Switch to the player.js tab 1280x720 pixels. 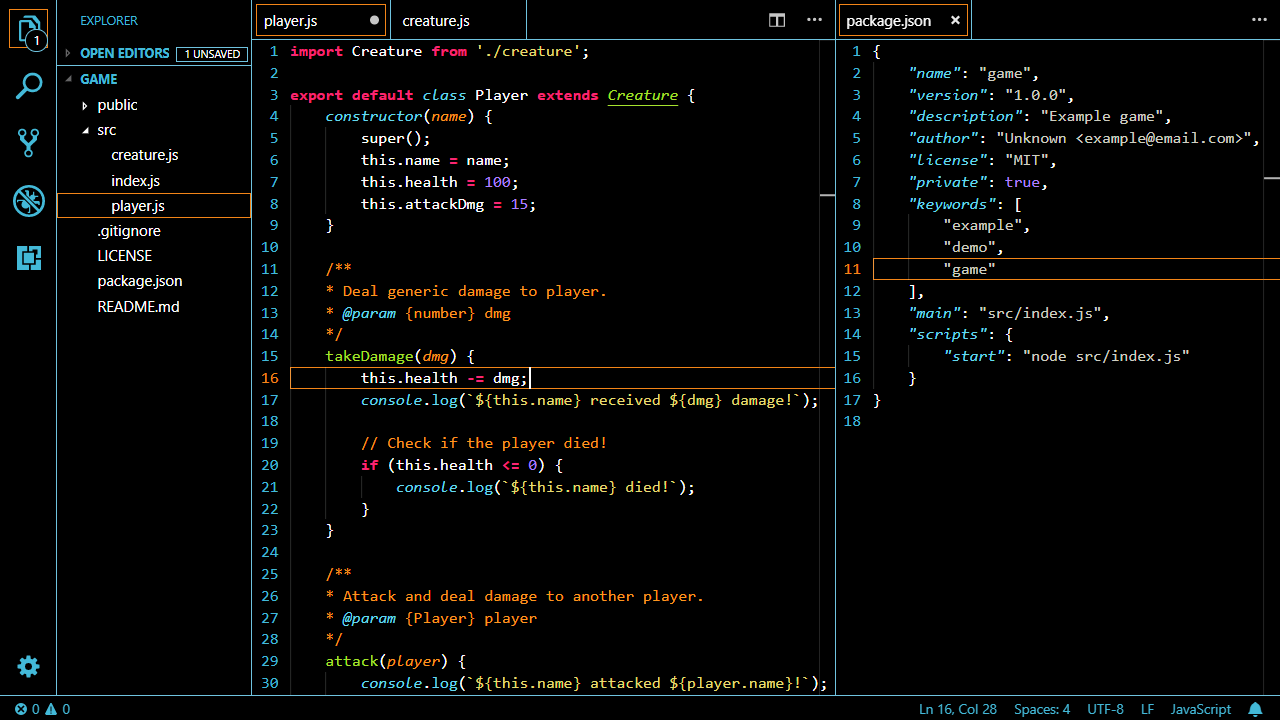point(320,20)
